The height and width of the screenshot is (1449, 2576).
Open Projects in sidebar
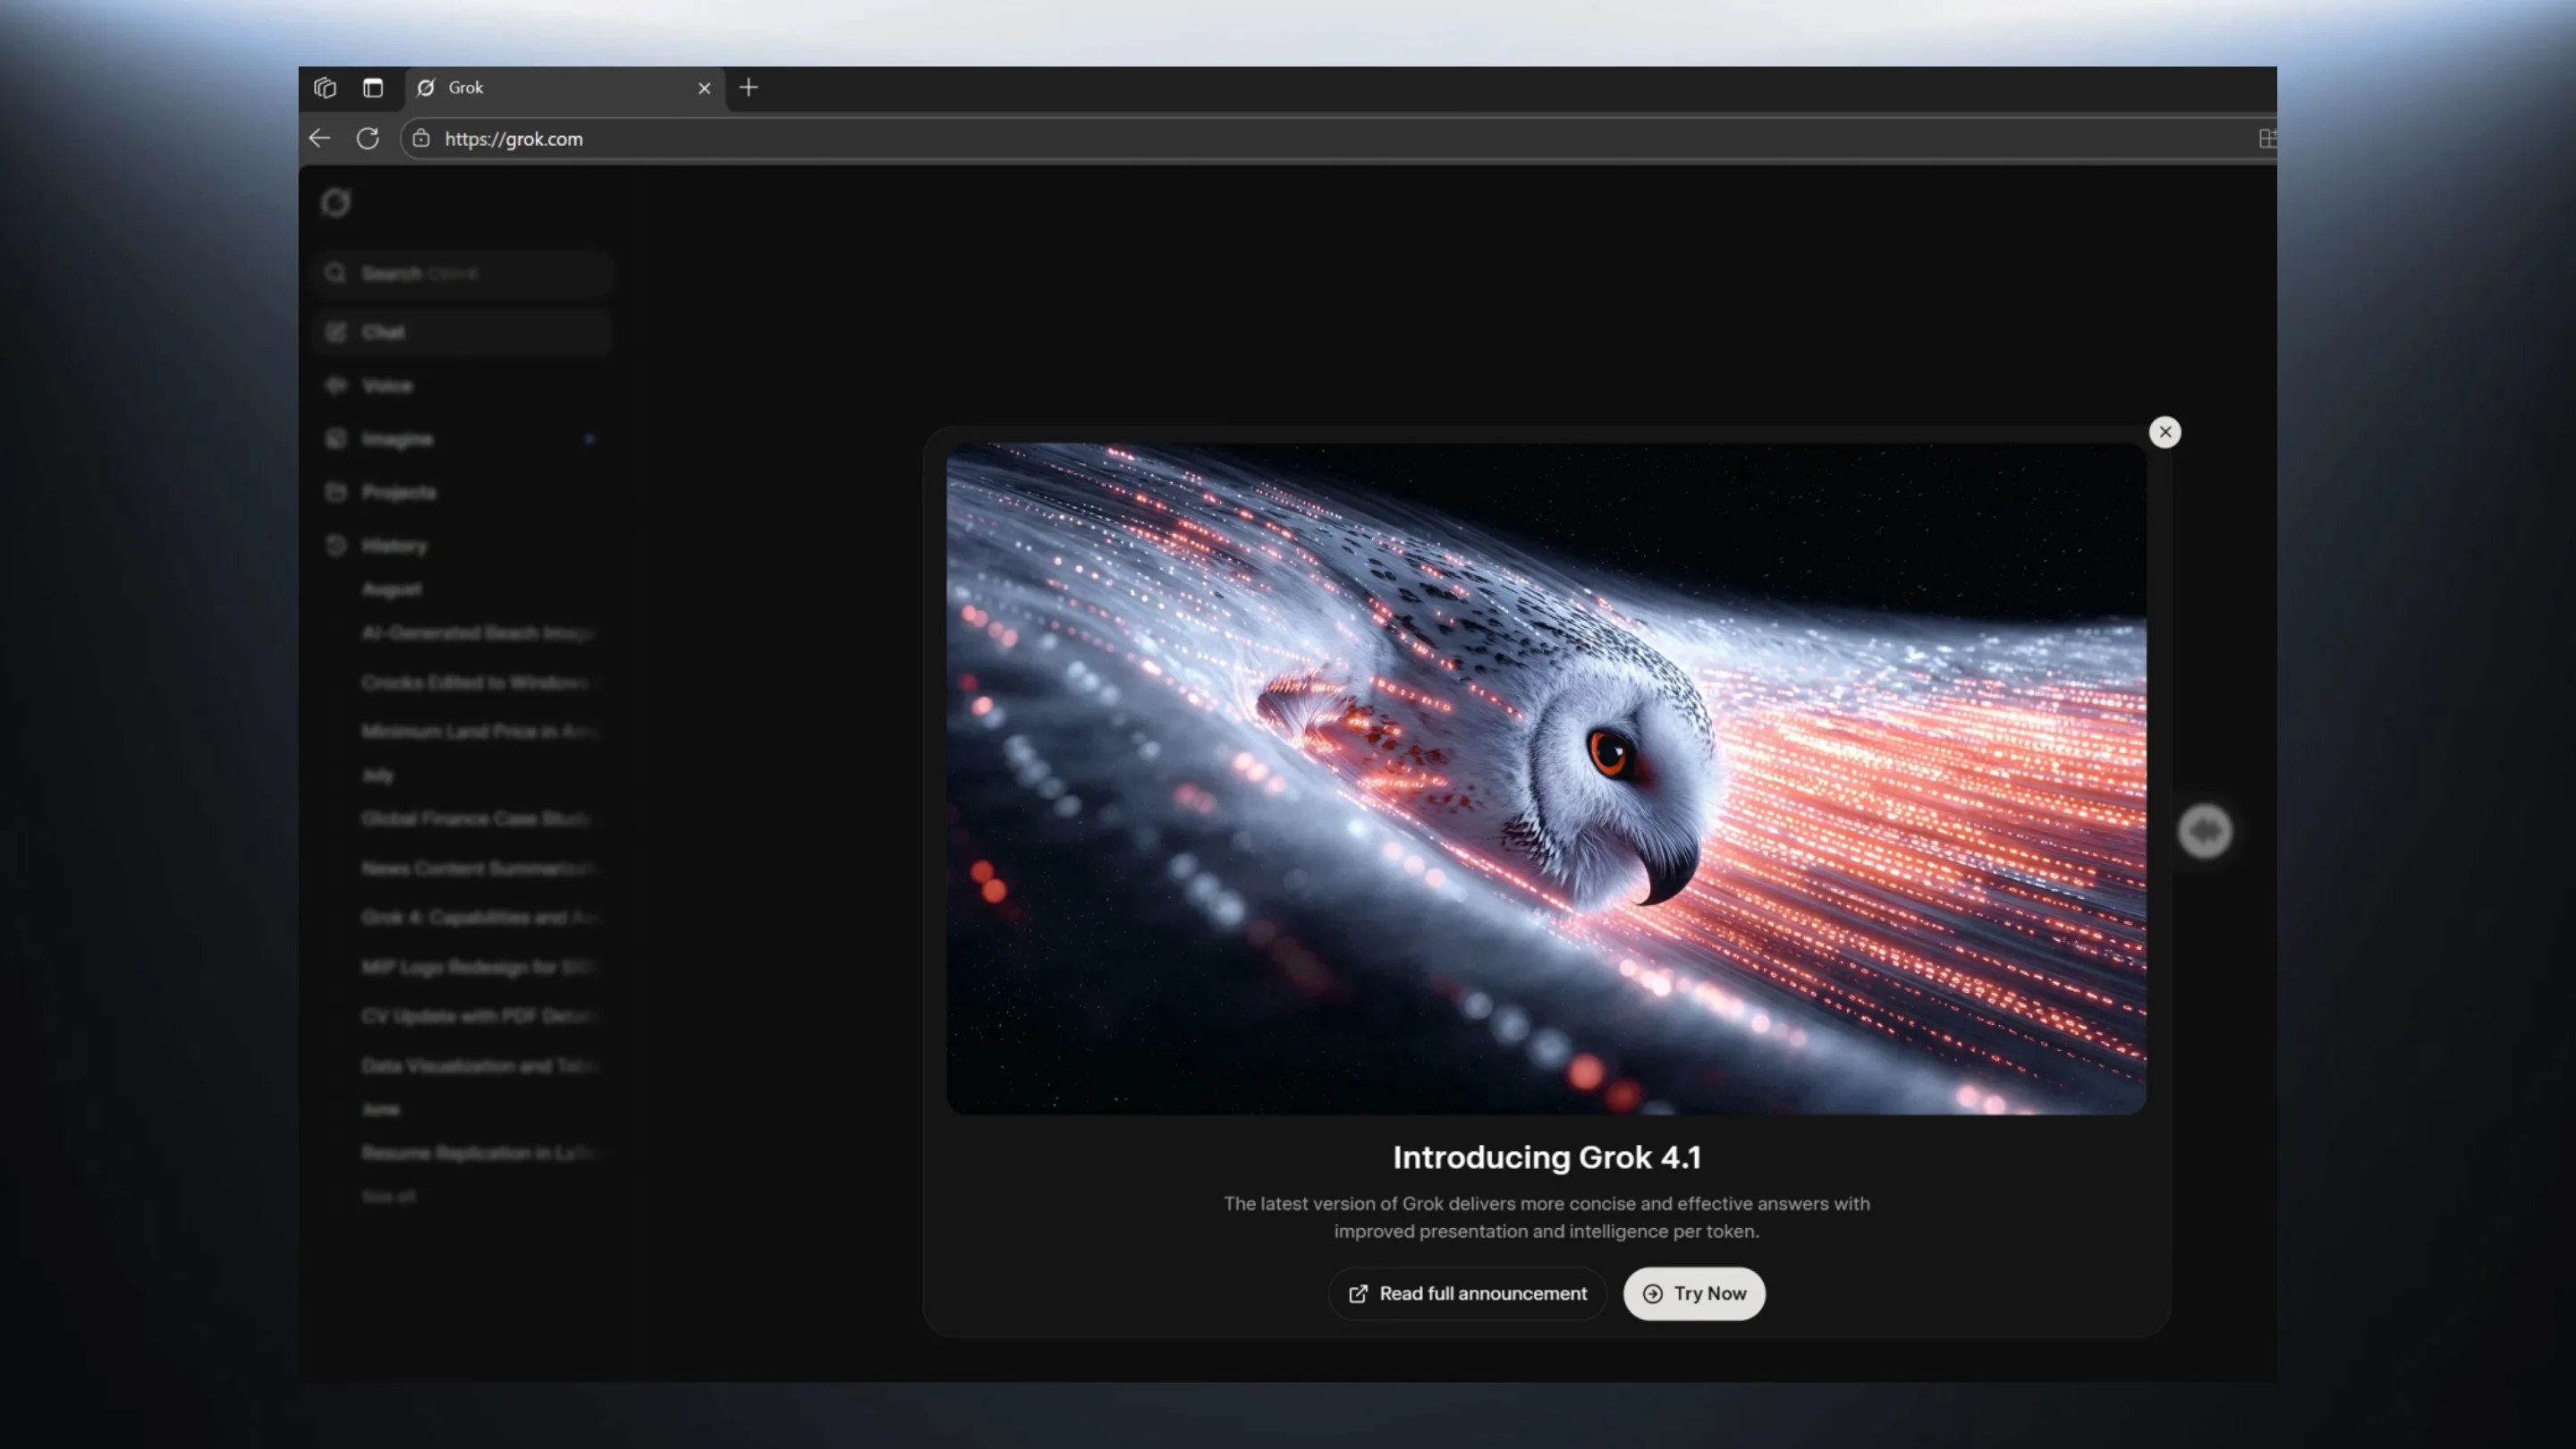click(x=398, y=492)
